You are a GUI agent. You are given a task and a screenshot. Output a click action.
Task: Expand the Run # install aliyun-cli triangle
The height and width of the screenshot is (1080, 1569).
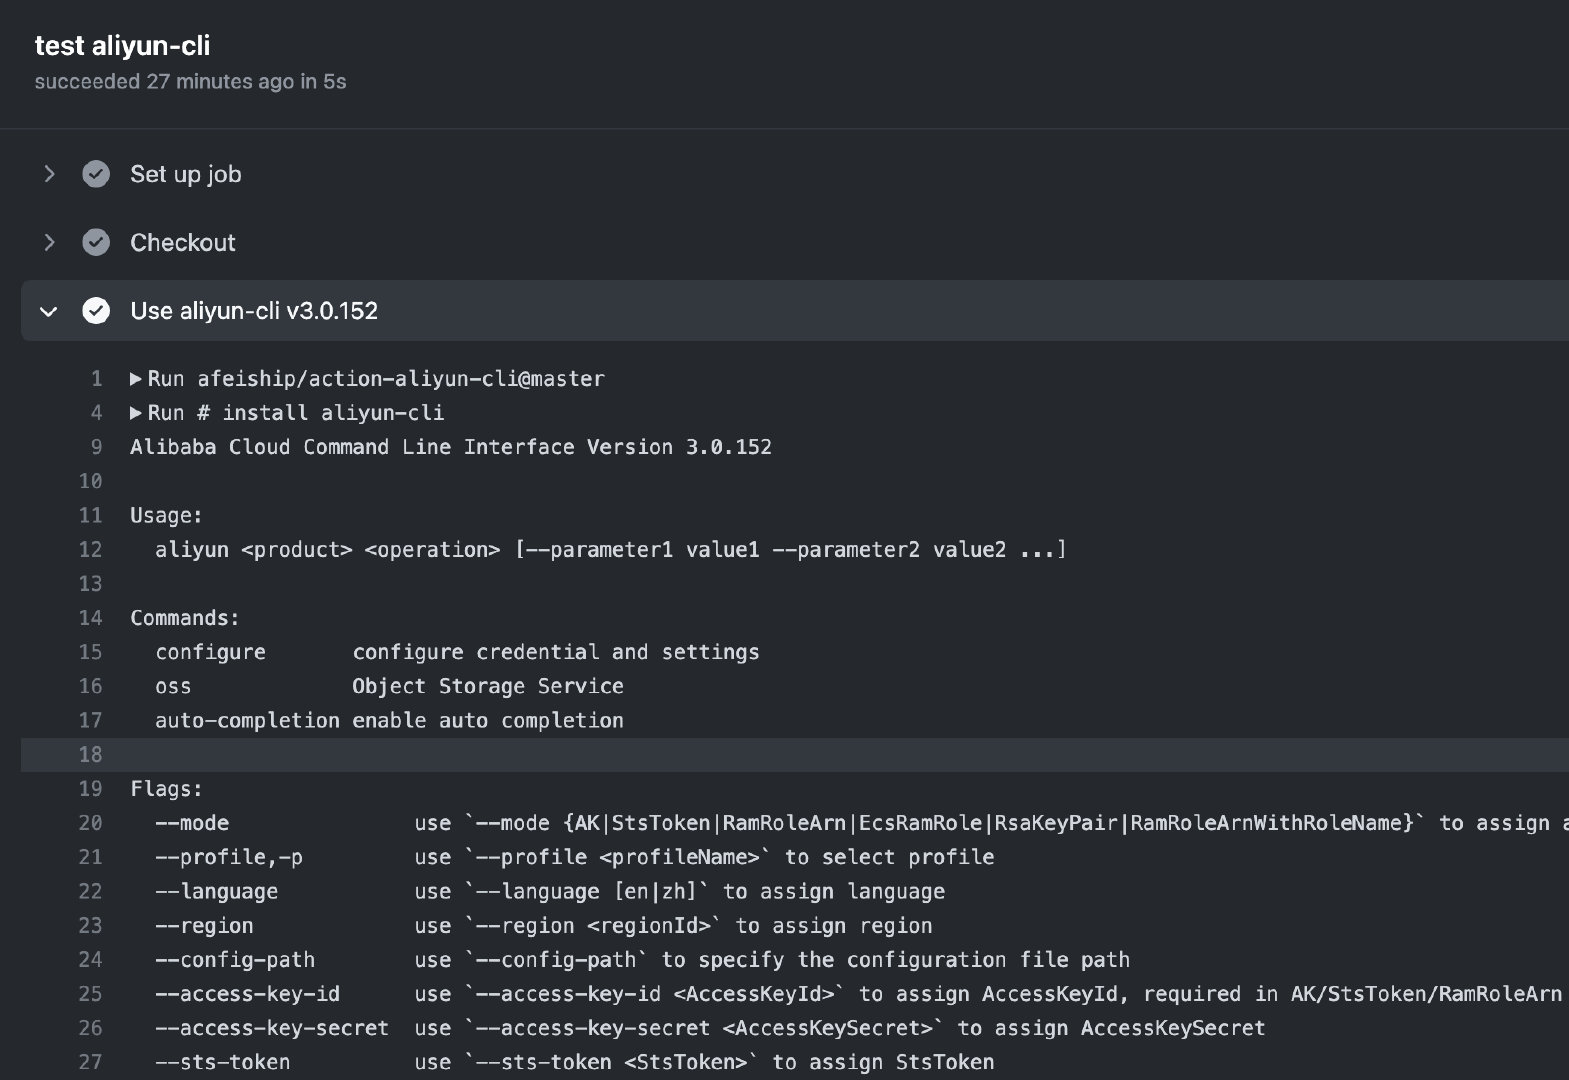136,413
